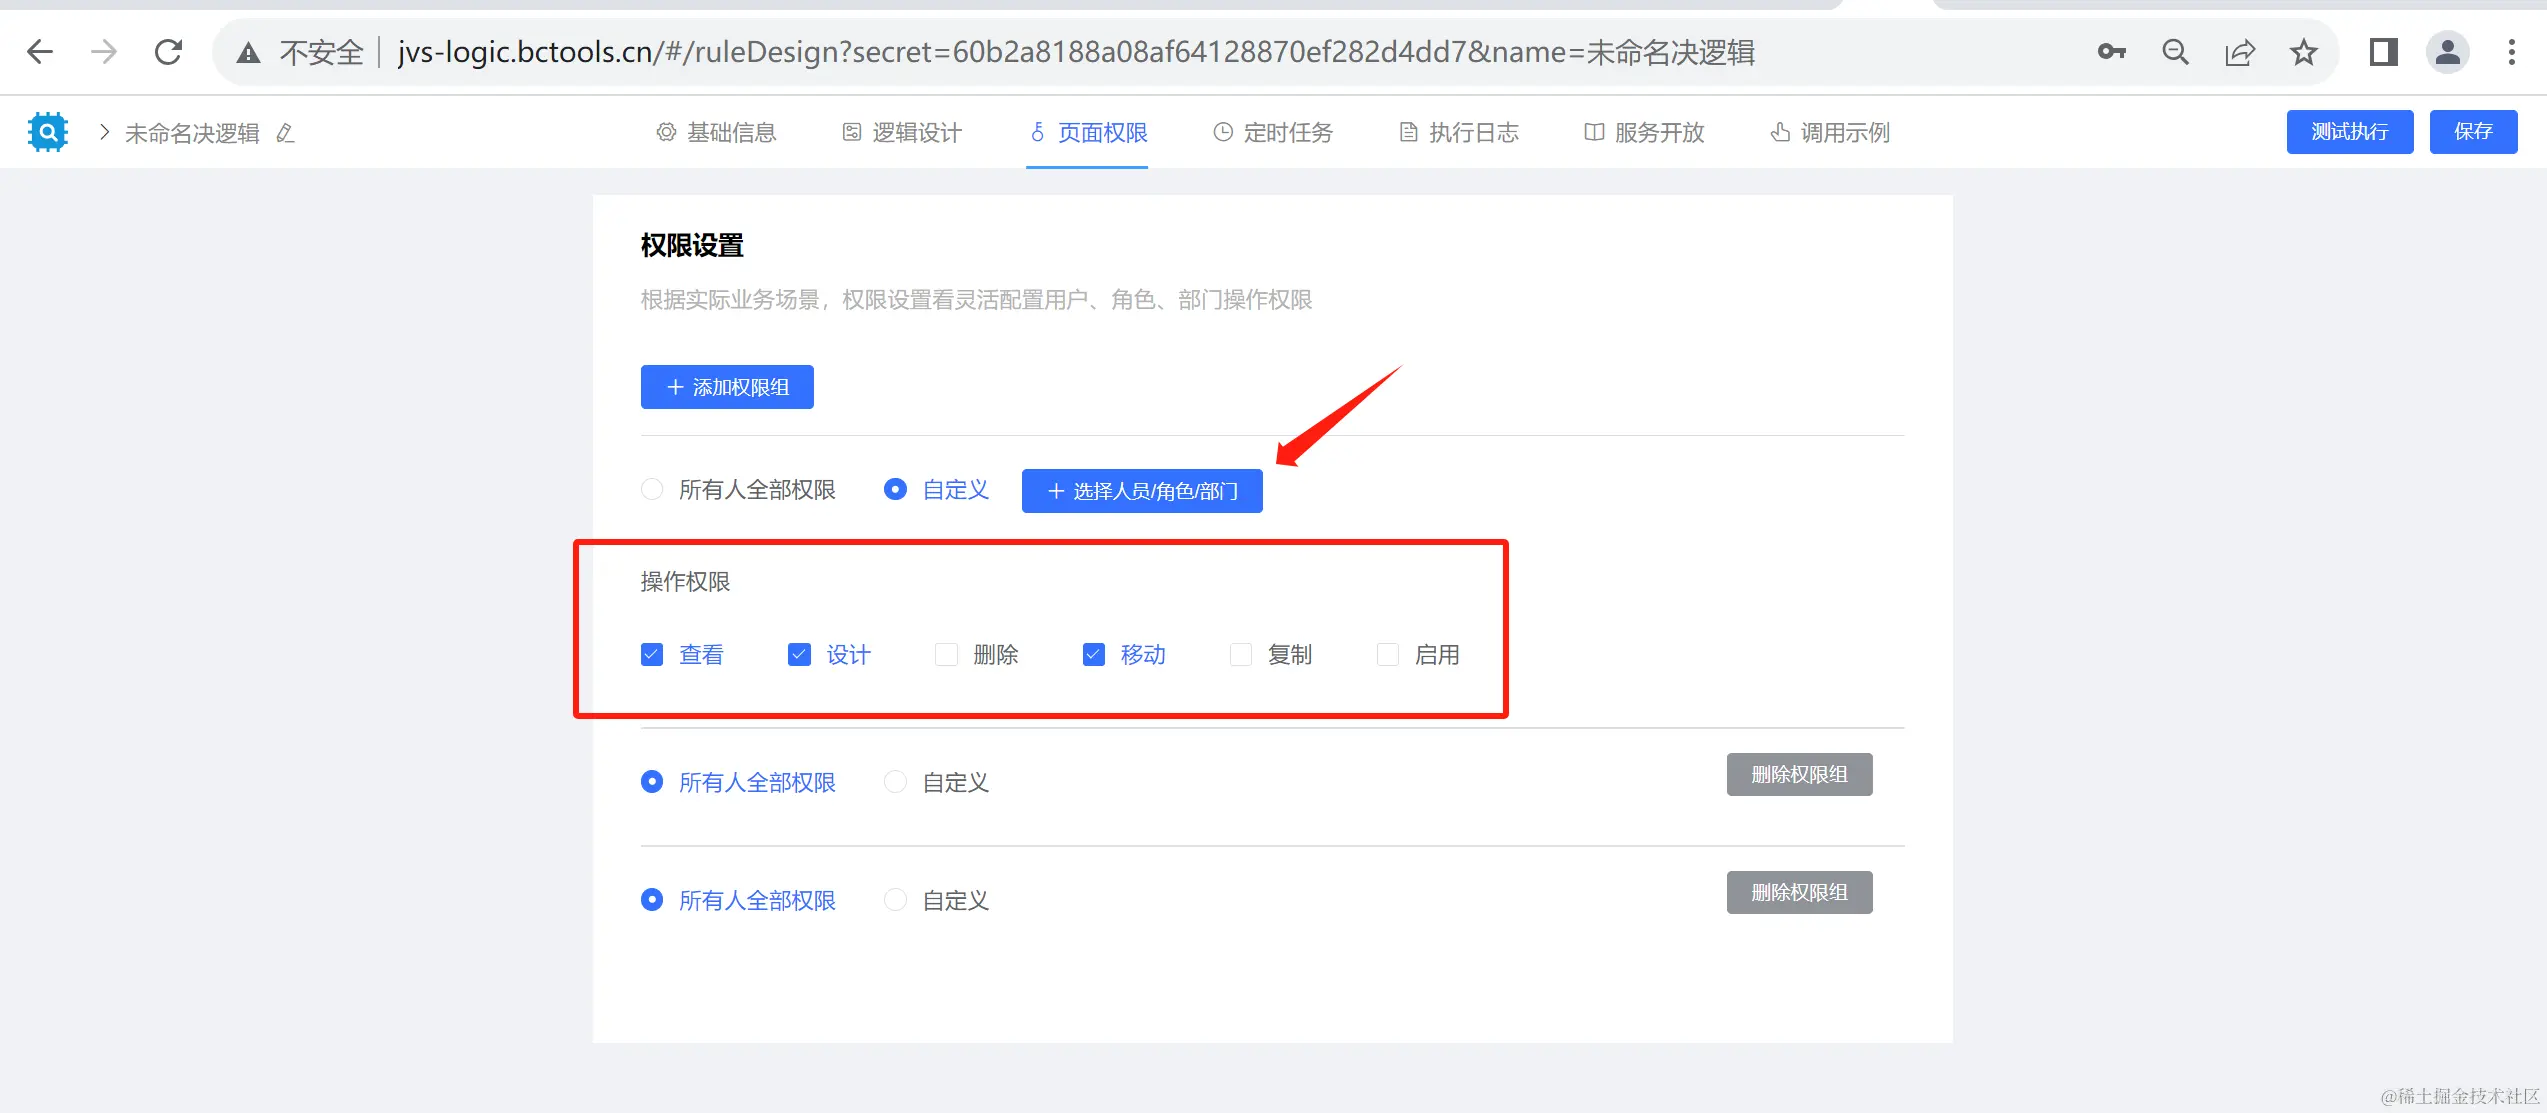Open the Chrome profile avatar icon
This screenshot has height=1113, width=2547.
pos(2447,52)
